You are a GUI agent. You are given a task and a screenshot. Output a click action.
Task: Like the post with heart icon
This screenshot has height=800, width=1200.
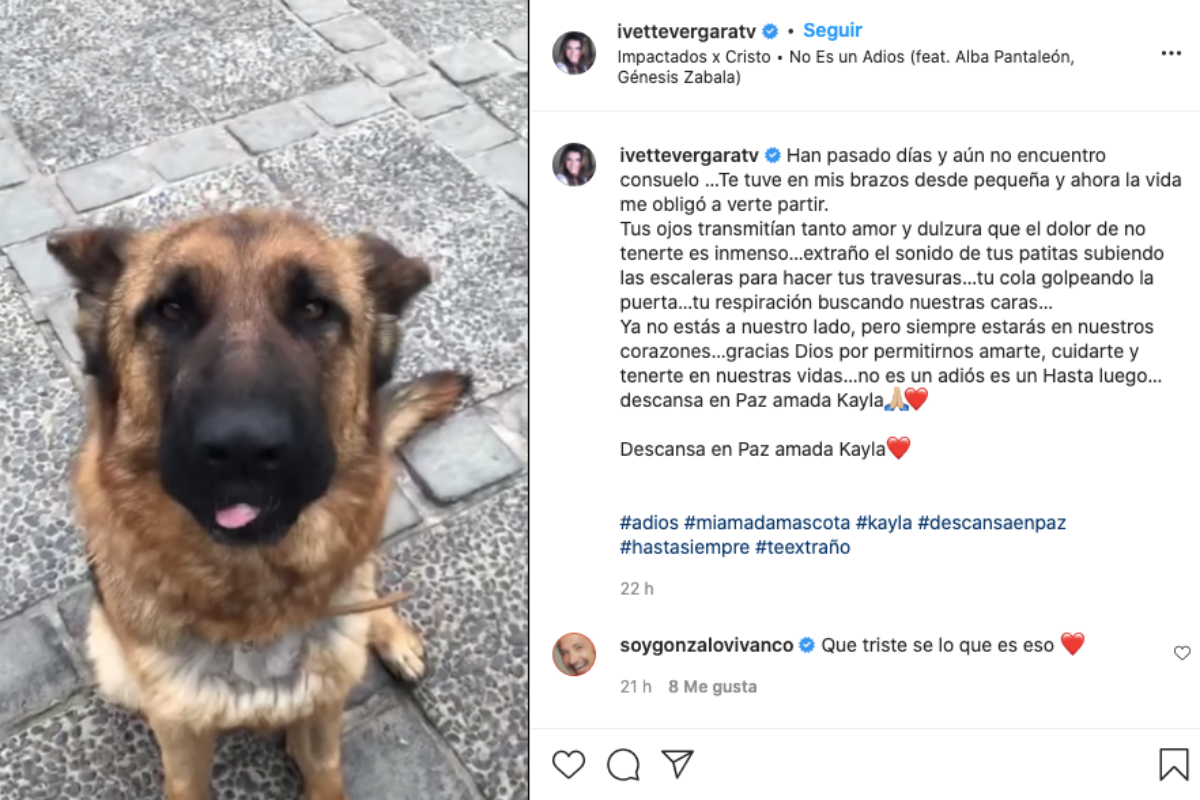(x=569, y=764)
